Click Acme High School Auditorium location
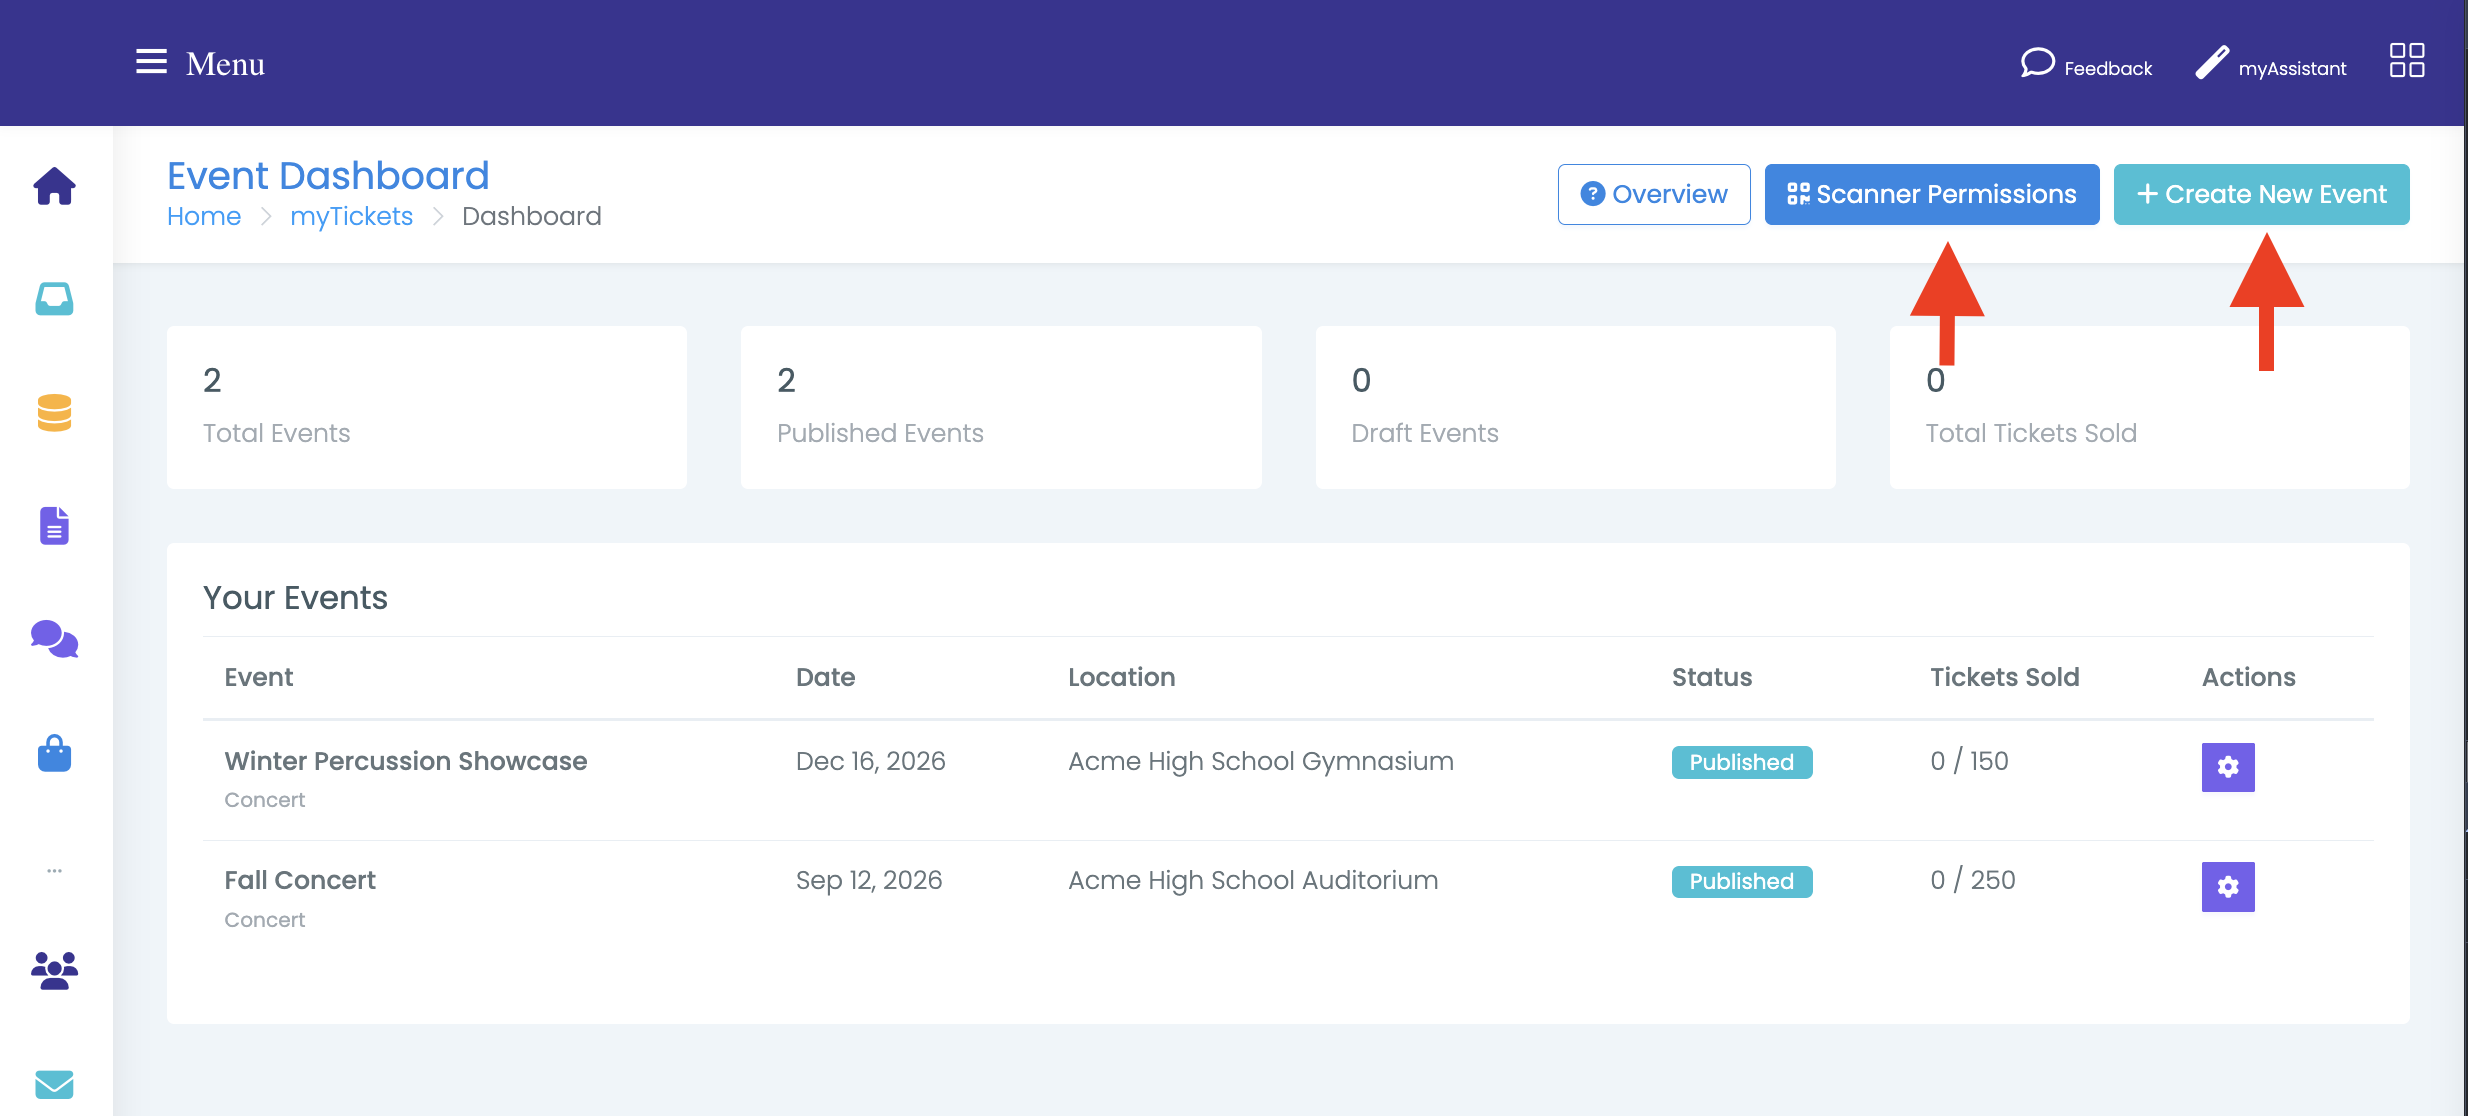The image size is (2468, 1116). pyautogui.click(x=1253, y=880)
